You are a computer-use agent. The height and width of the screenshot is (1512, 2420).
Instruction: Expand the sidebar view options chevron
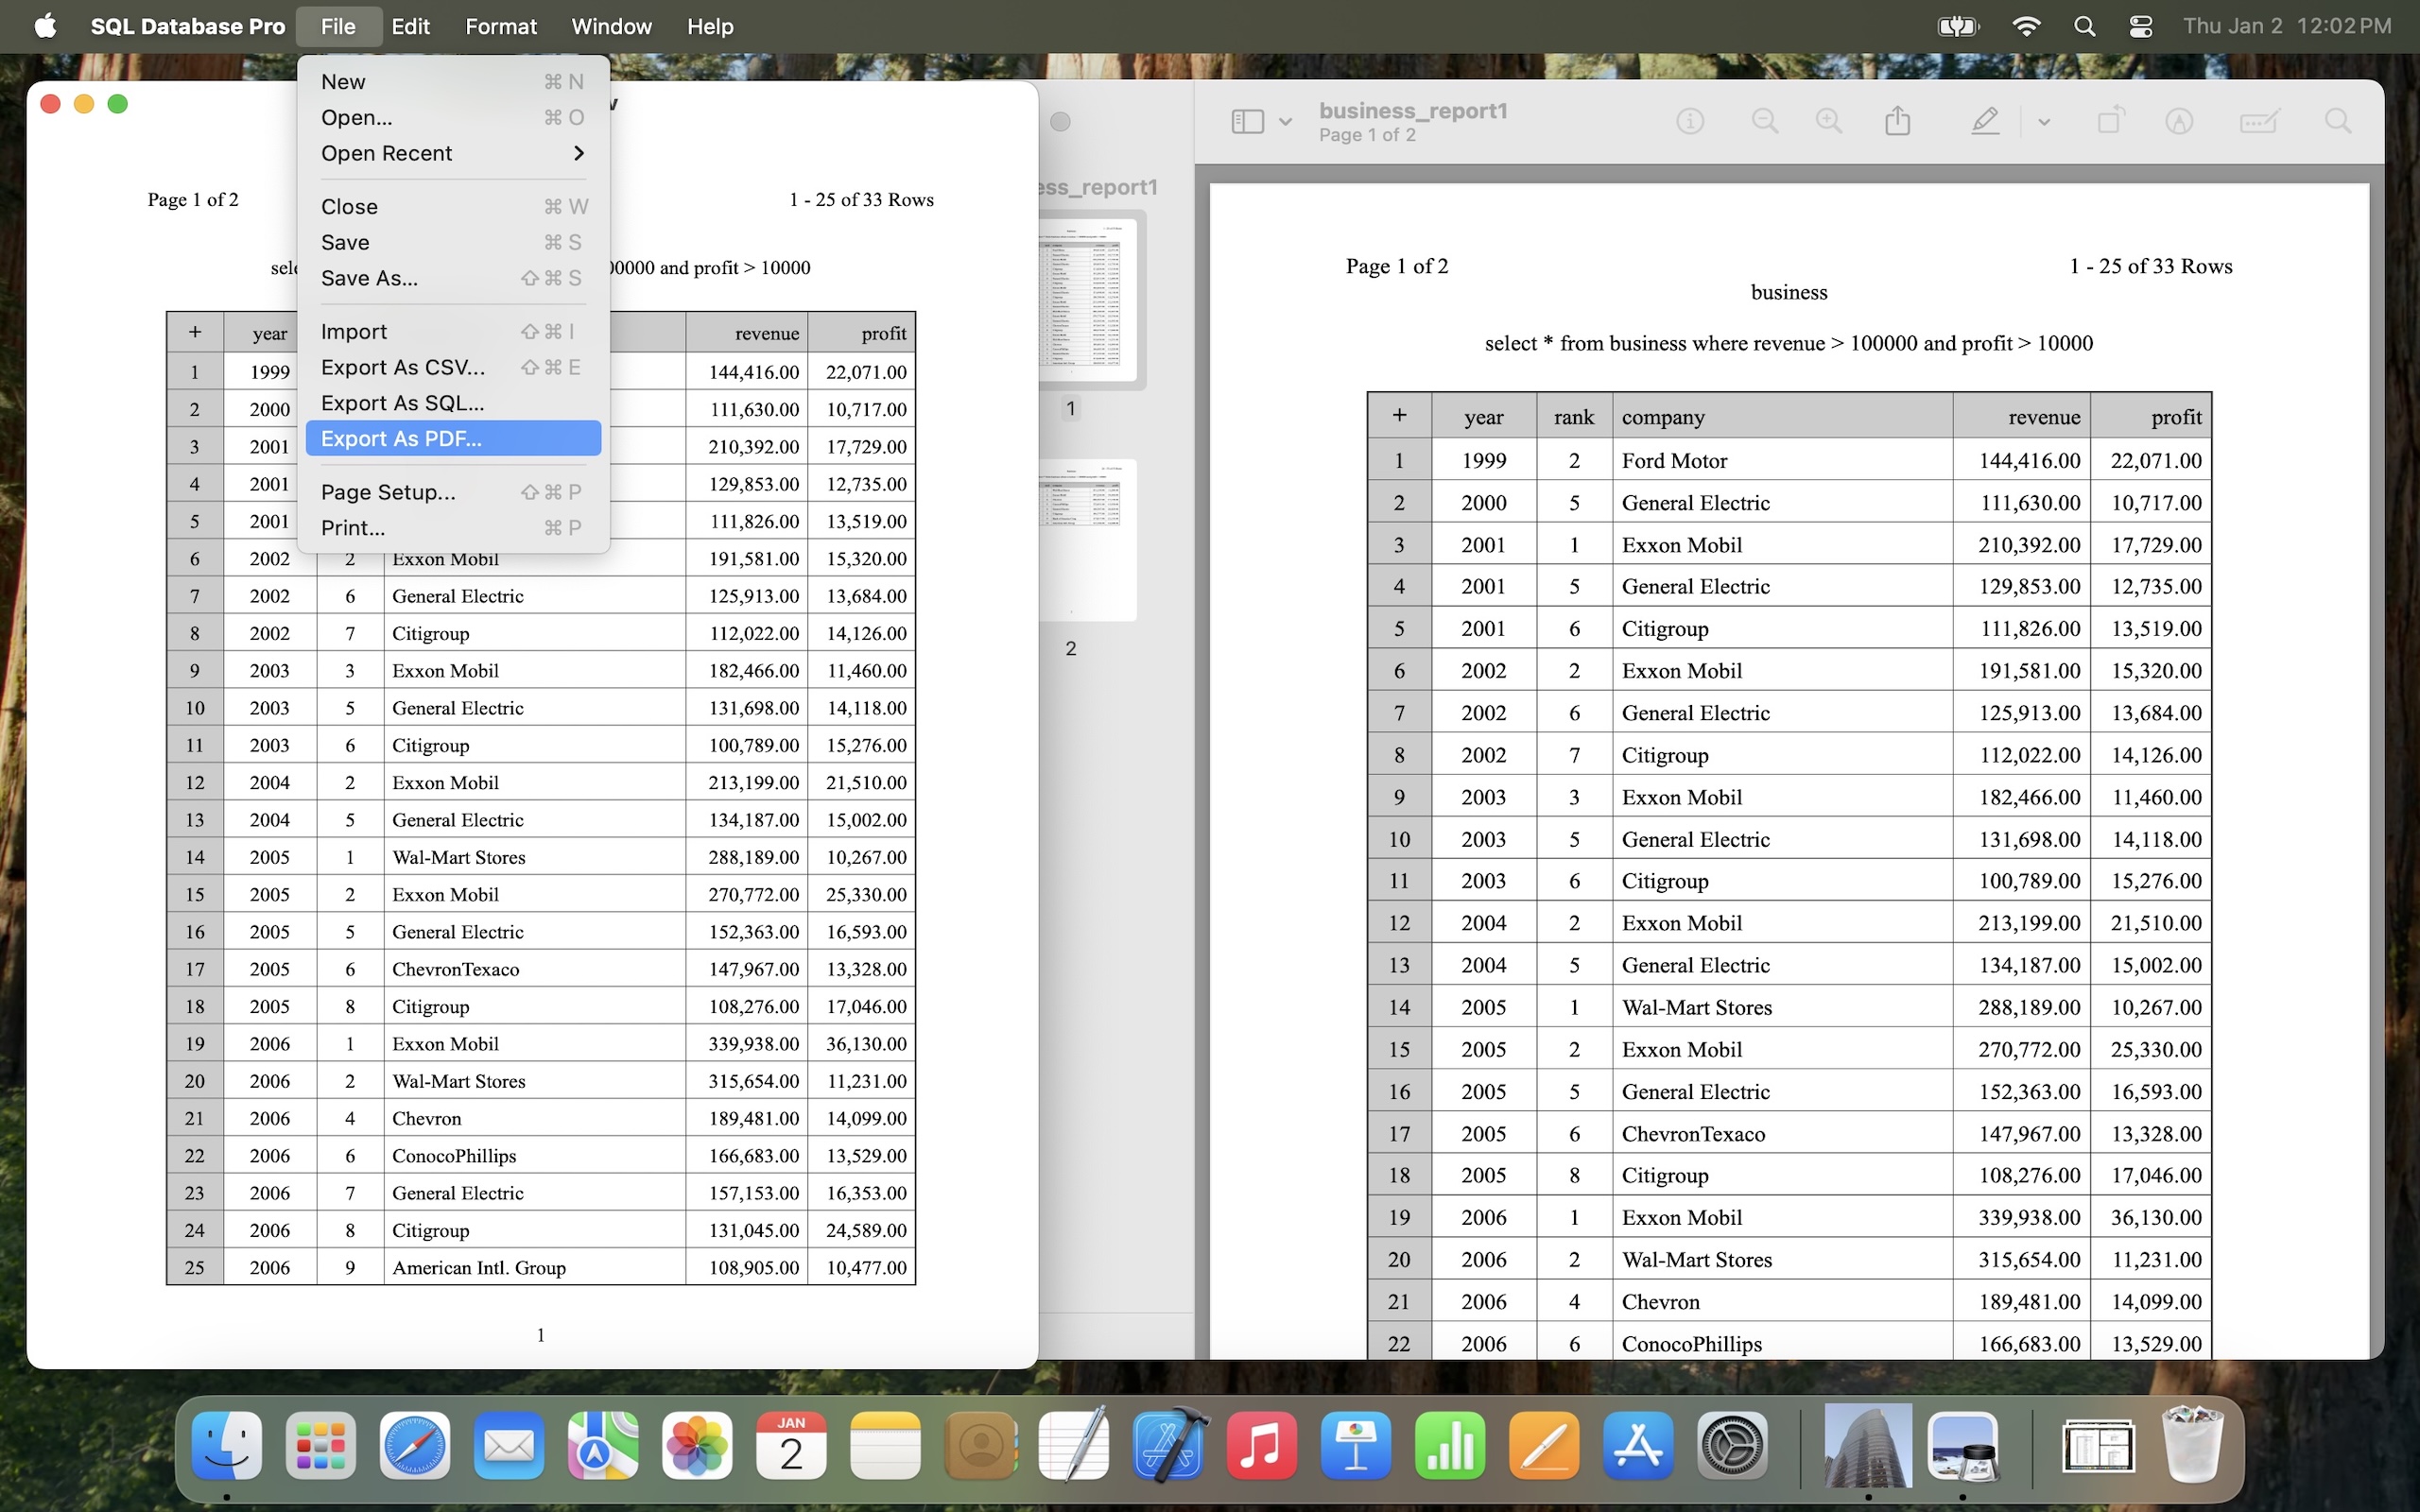(1286, 122)
